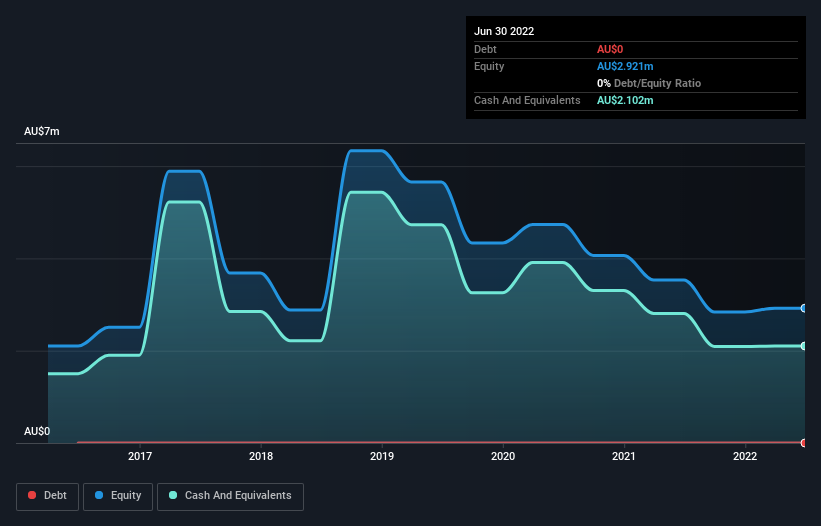
Task: Click the Jun 30 2022 tooltip date
Action: 504,31
